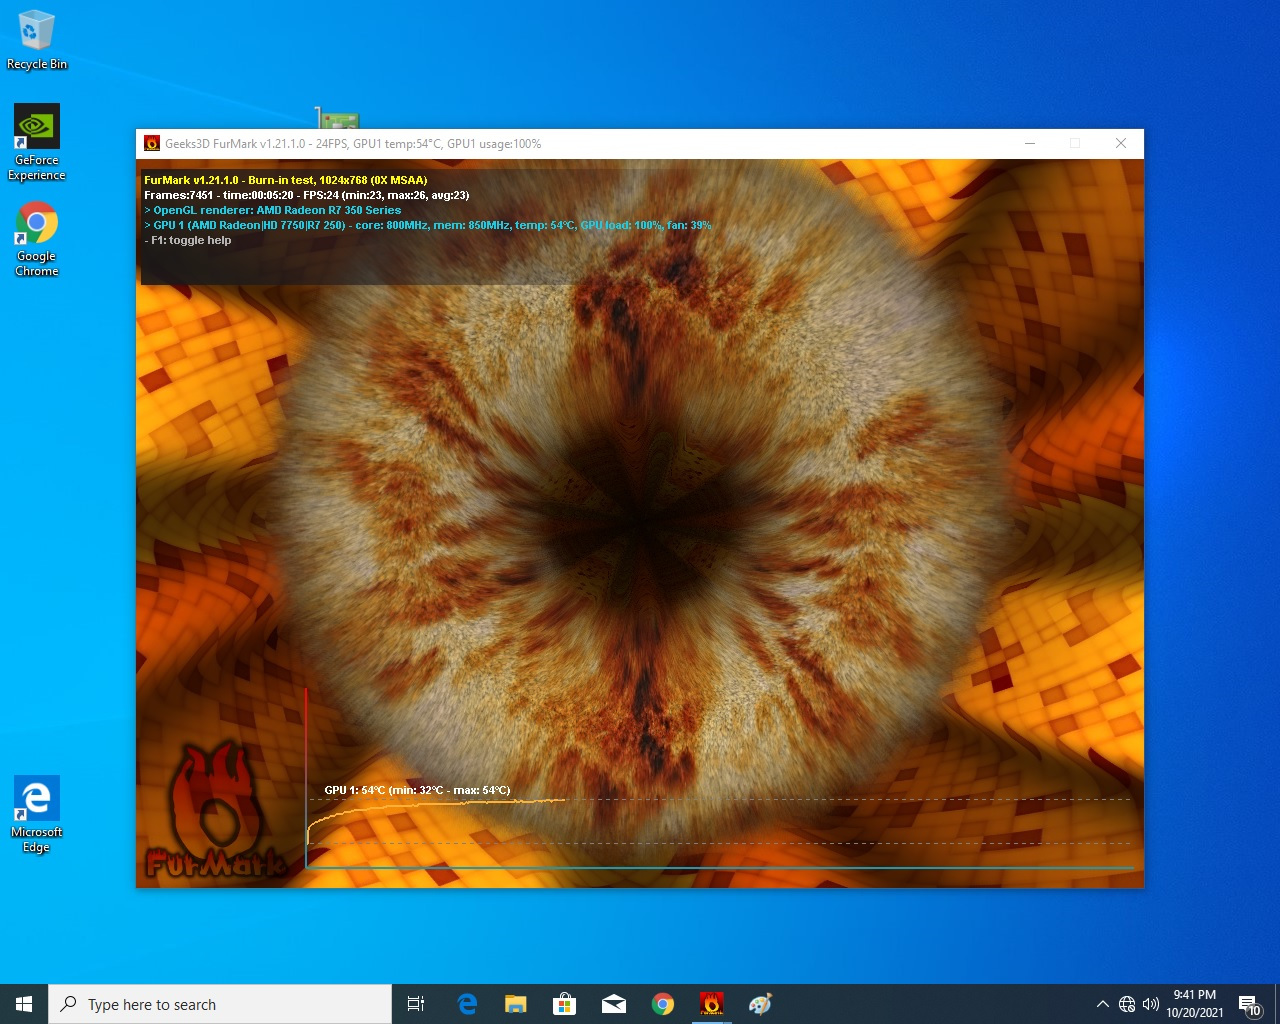Open the volume control in system tray
Image resolution: width=1280 pixels, height=1024 pixels.
[1151, 1004]
